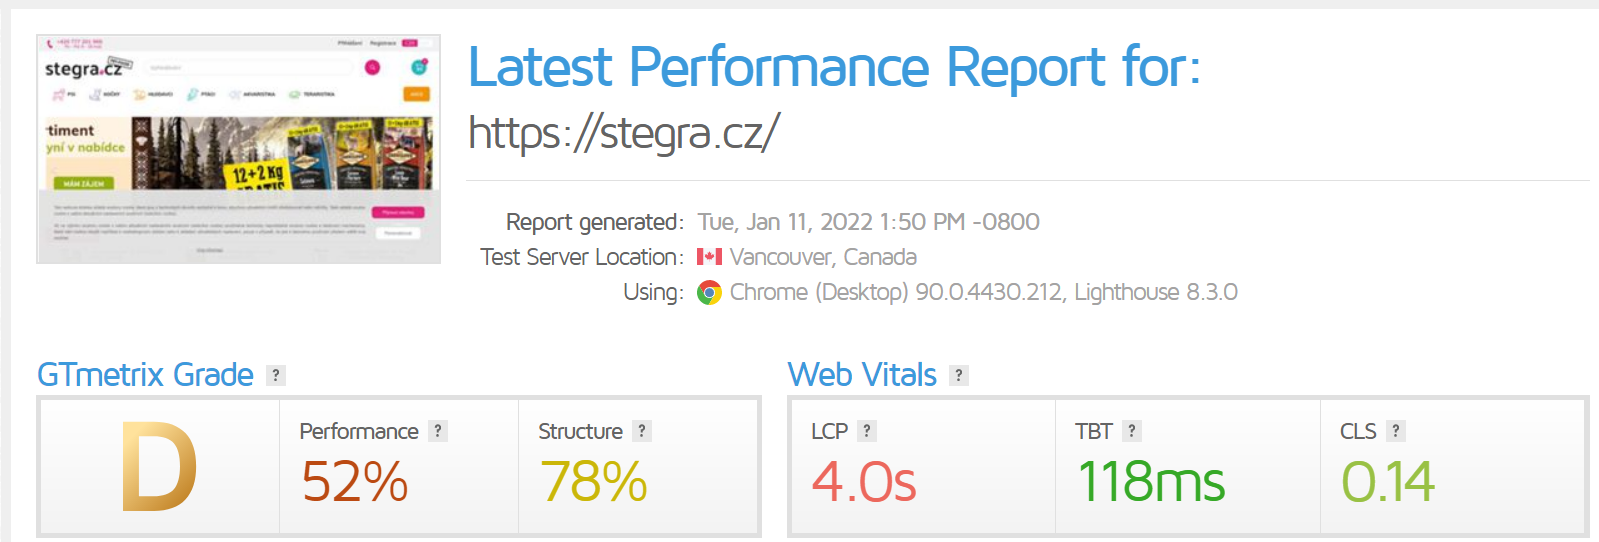This screenshot has width=1599, height=542.
Task: Open help tooltip beside Structure label
Action: (642, 431)
